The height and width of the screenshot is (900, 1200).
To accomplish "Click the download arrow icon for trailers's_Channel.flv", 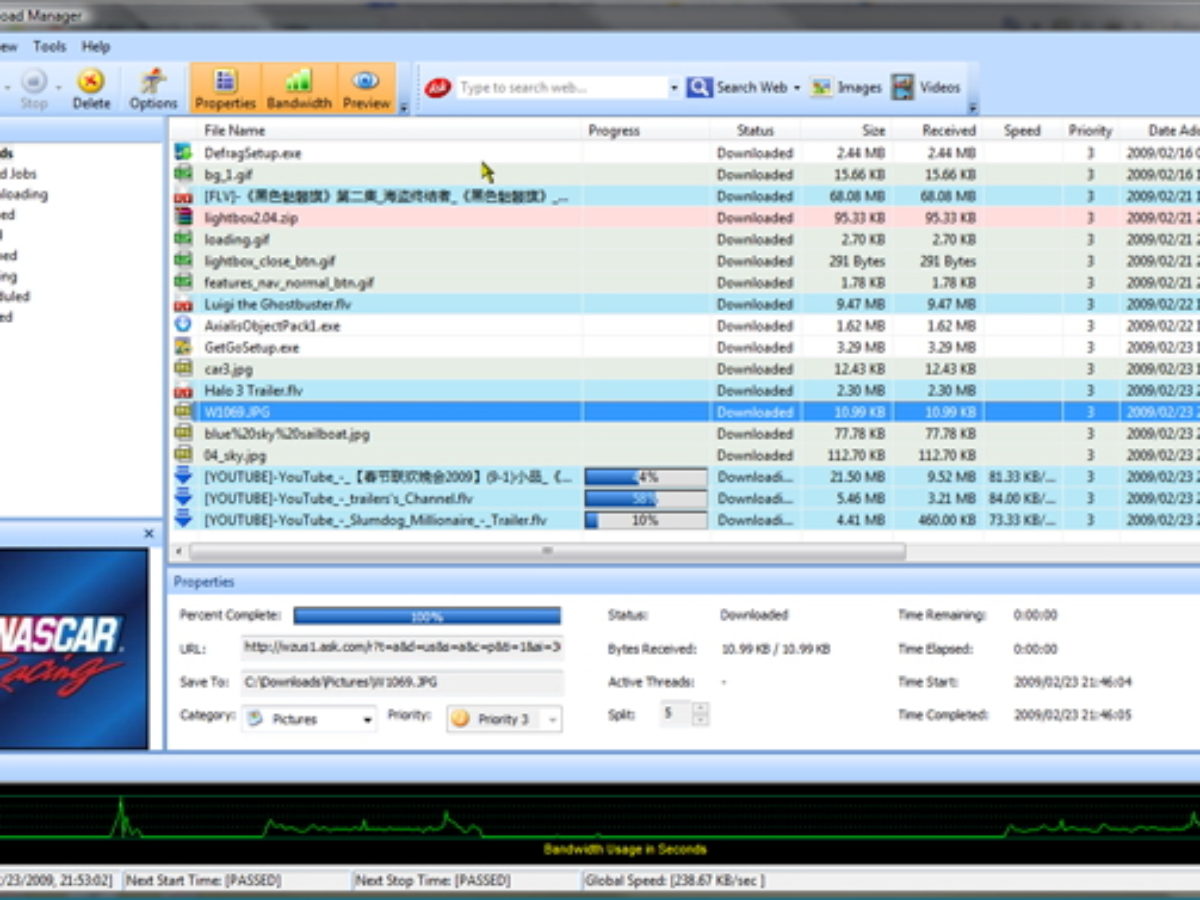I will click(183, 498).
